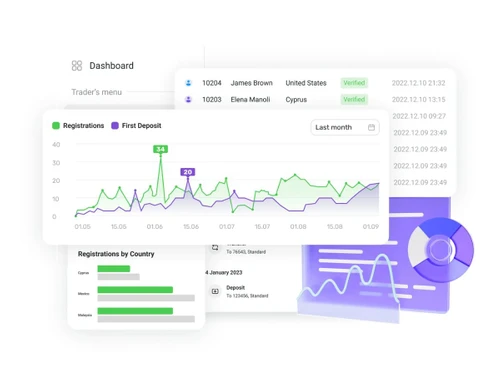Click the 01.08 x-axis label
Viewport: 500px width, 375px height.
(298, 227)
